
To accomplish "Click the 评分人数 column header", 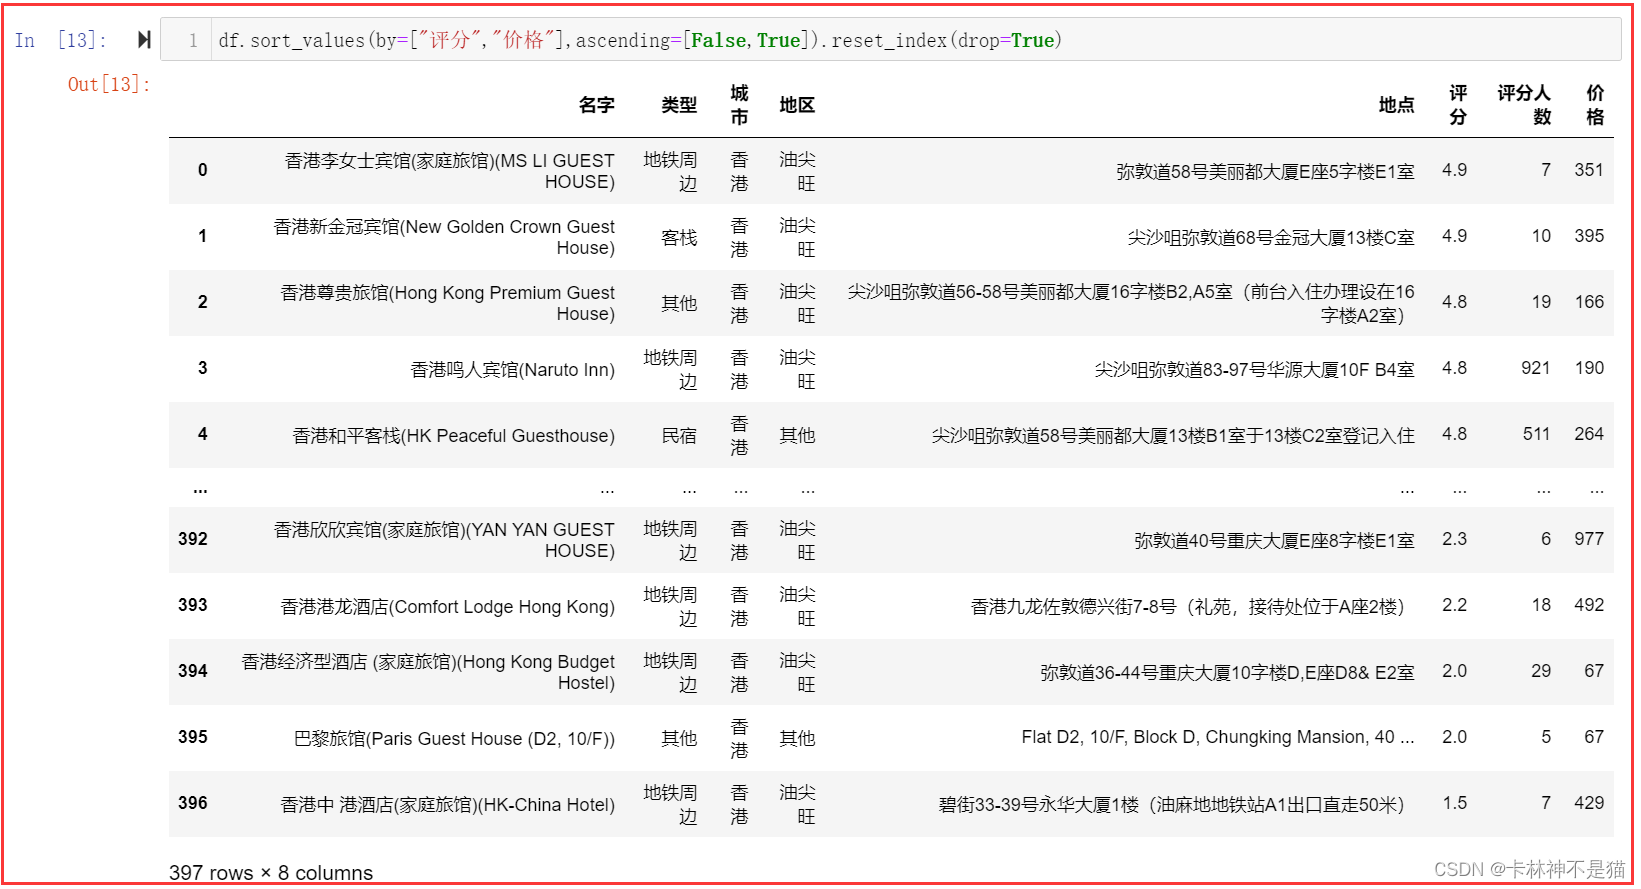I will click(x=1524, y=105).
